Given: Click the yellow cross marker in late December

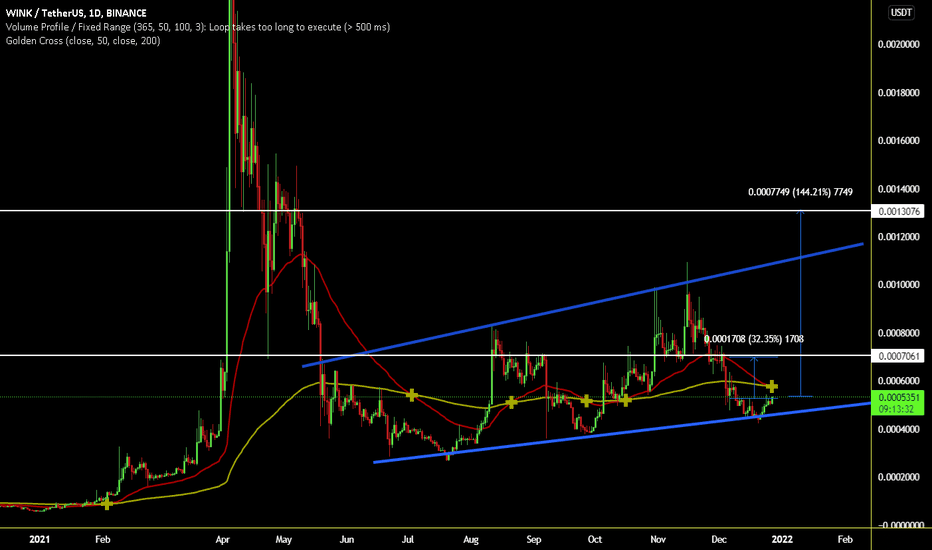Looking at the screenshot, I should point(772,386).
